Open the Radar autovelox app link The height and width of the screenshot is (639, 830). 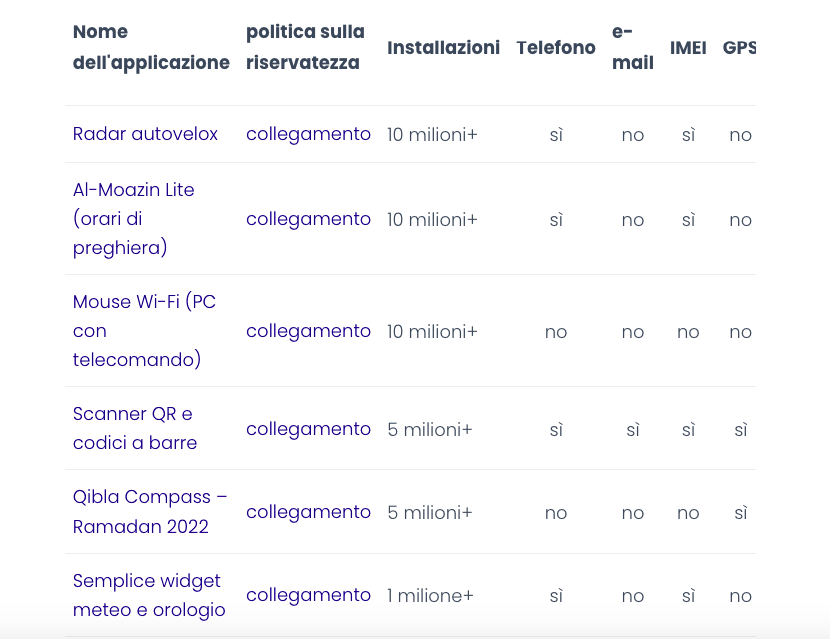[x=145, y=134]
